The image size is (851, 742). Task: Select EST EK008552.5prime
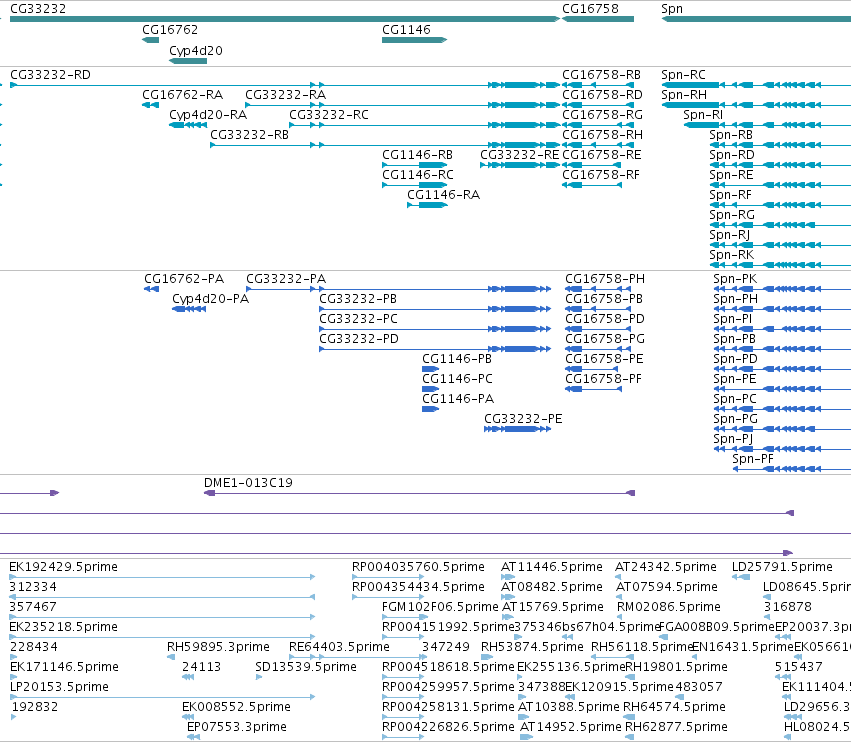tap(236, 707)
